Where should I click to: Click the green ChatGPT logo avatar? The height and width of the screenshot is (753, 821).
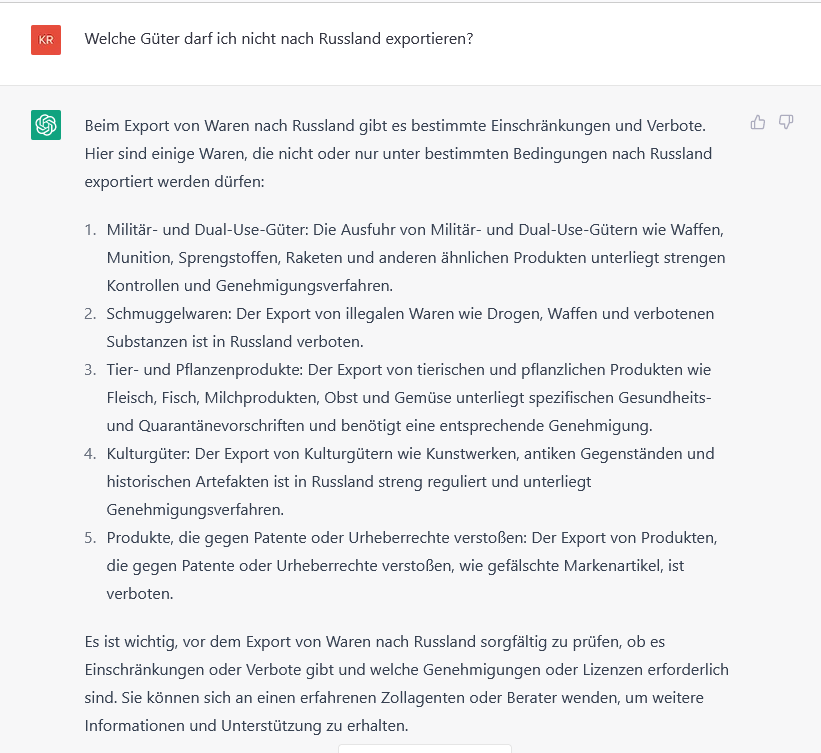45,126
